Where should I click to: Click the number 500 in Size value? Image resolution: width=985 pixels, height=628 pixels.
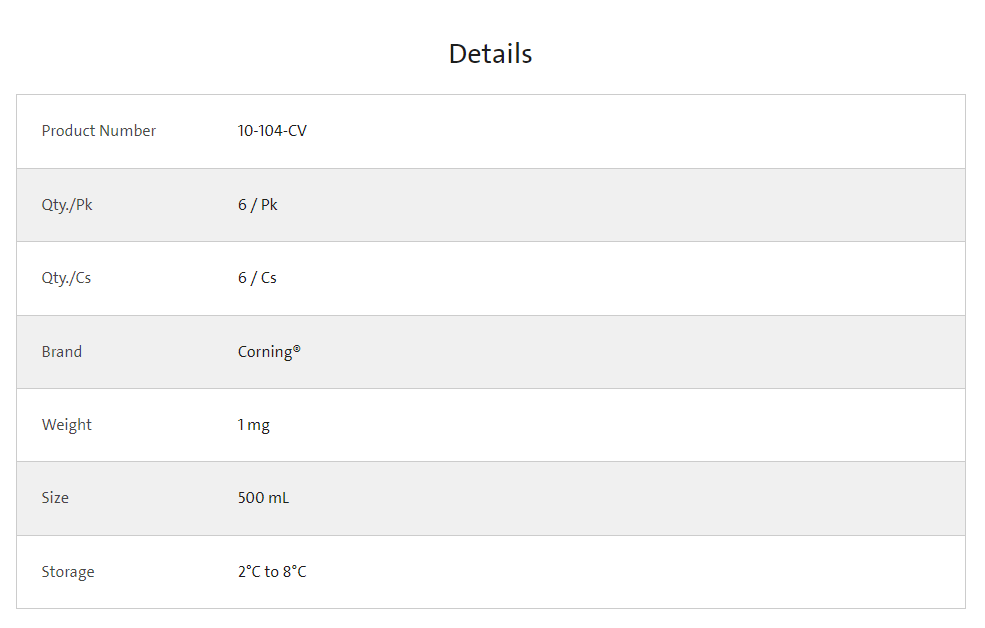250,498
